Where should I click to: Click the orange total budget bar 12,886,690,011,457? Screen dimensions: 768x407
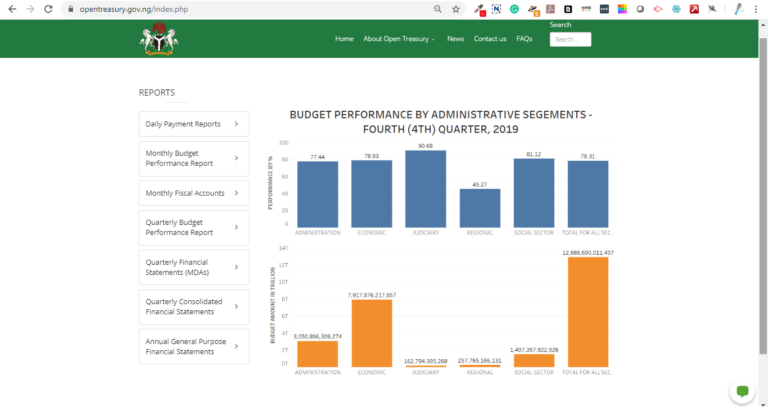pyautogui.click(x=588, y=312)
